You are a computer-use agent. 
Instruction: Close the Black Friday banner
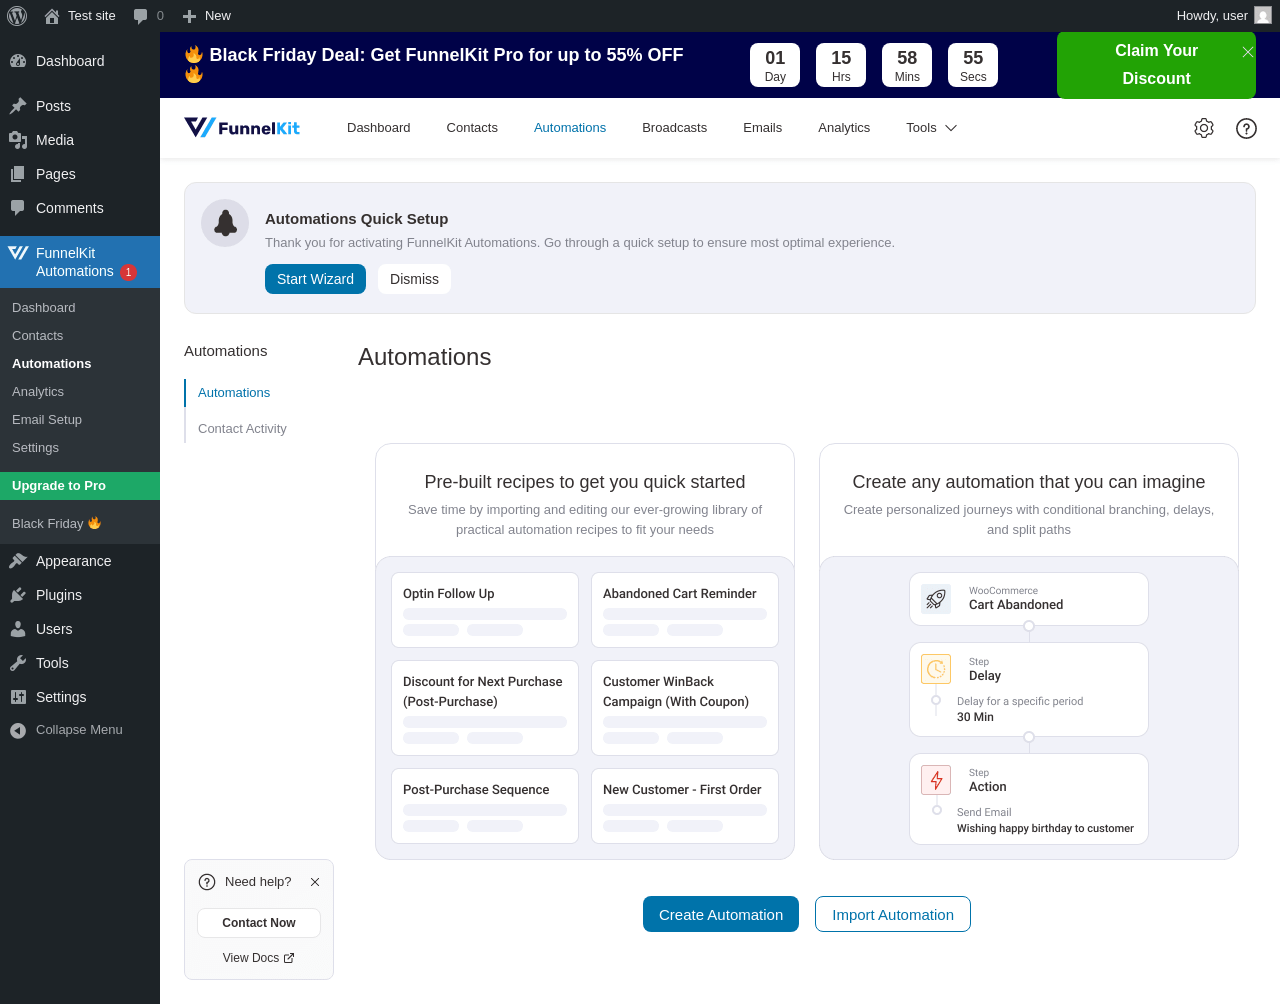(x=1248, y=52)
